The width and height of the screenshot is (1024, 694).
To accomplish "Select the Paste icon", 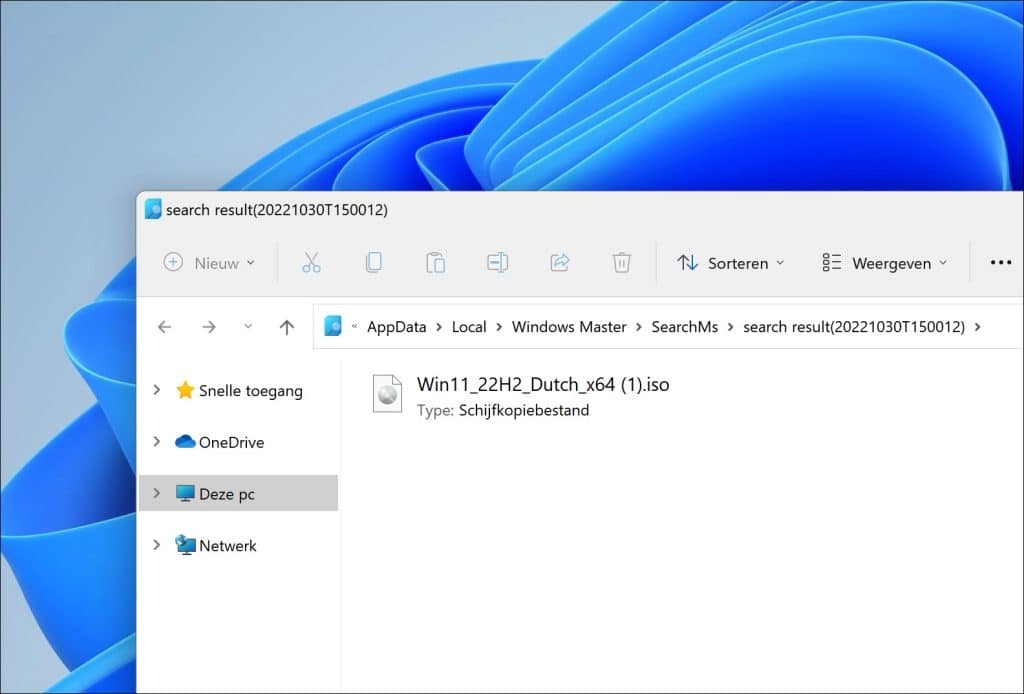I will [436, 262].
